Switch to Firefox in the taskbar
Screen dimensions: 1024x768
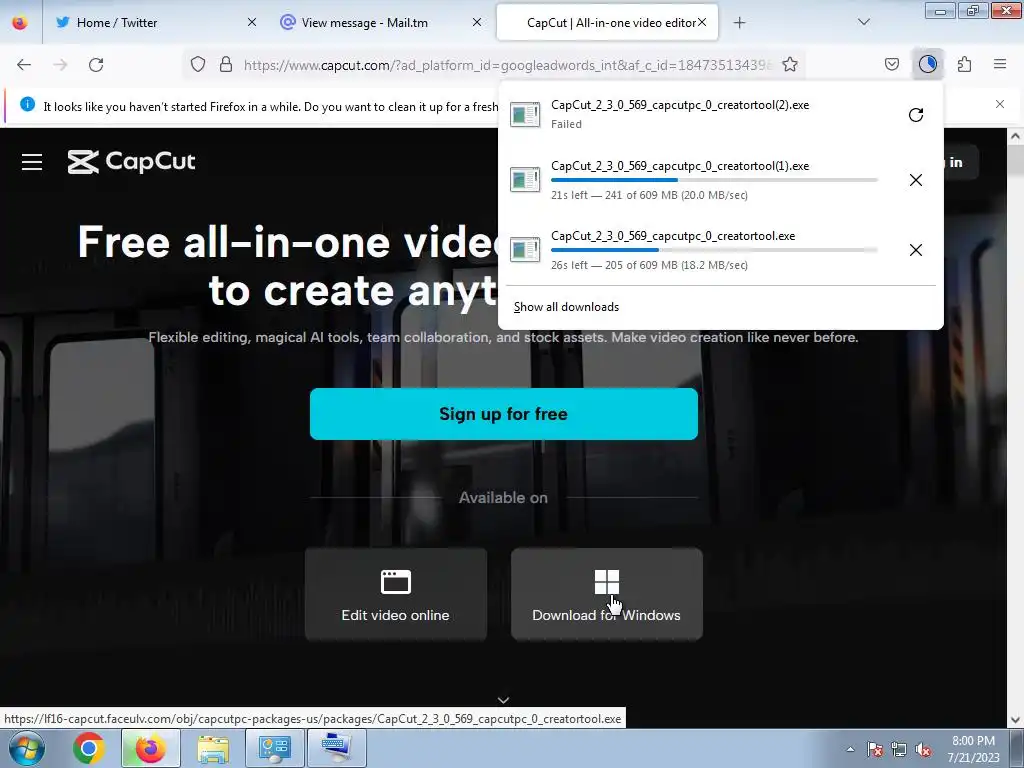tap(150, 748)
